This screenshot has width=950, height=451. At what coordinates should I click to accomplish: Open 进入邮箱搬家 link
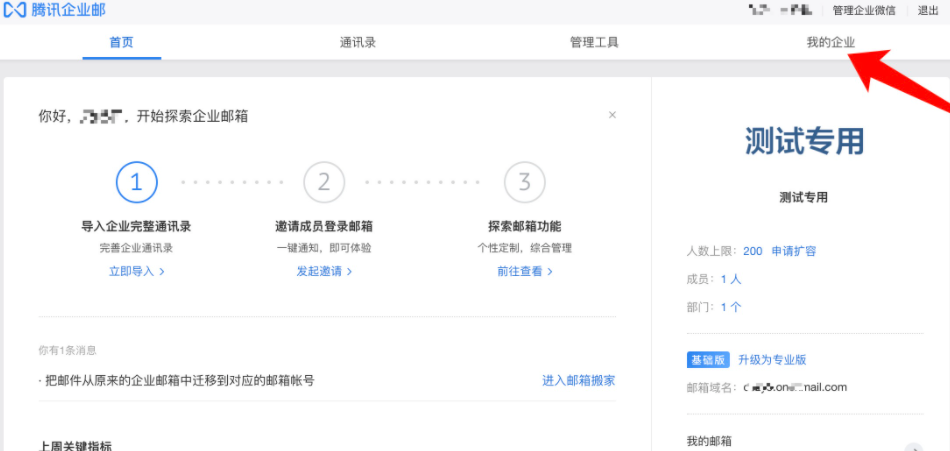[578, 380]
